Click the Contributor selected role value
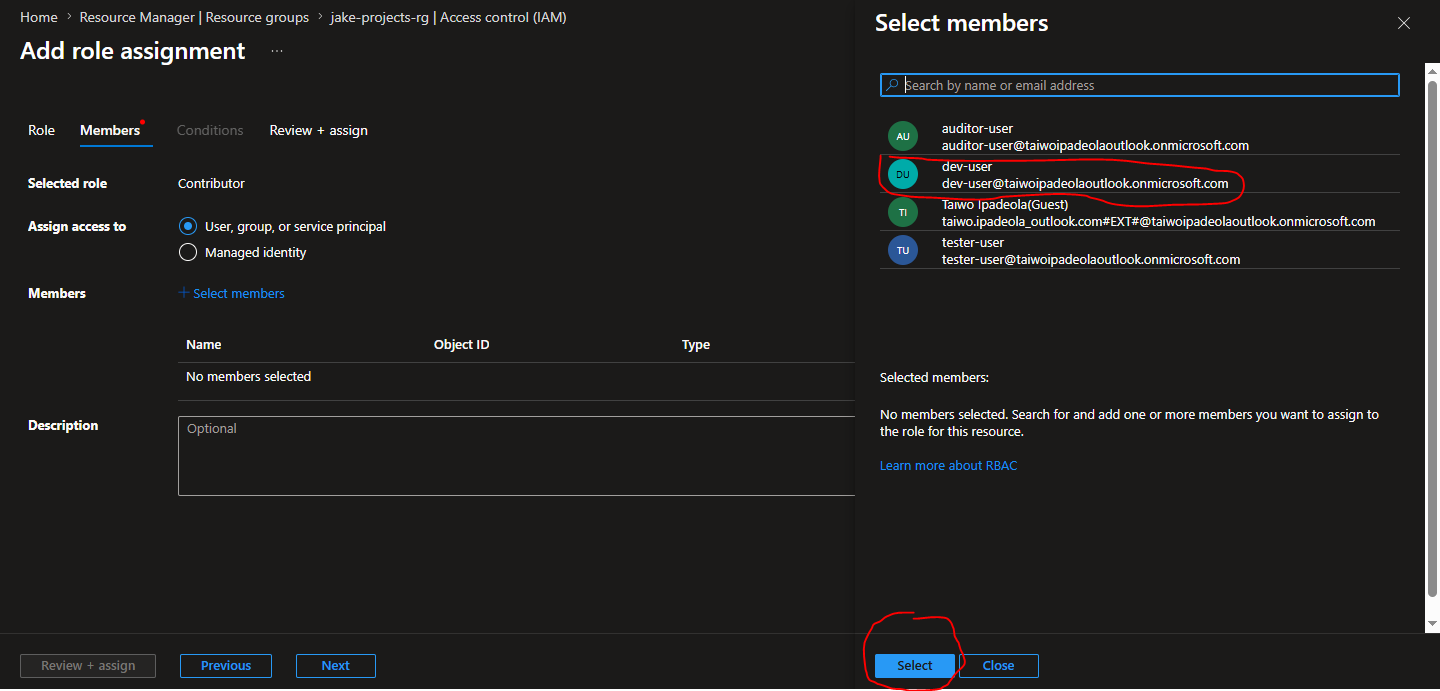 pyautogui.click(x=211, y=183)
